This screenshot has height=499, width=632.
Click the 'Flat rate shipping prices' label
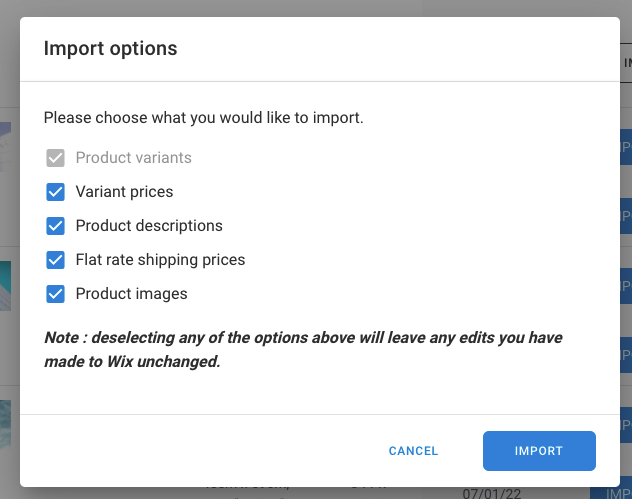point(160,260)
